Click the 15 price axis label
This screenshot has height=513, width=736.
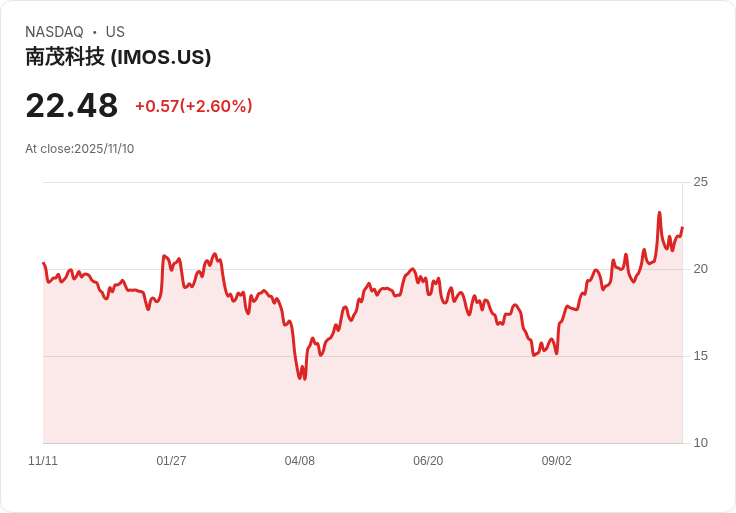[x=700, y=356]
